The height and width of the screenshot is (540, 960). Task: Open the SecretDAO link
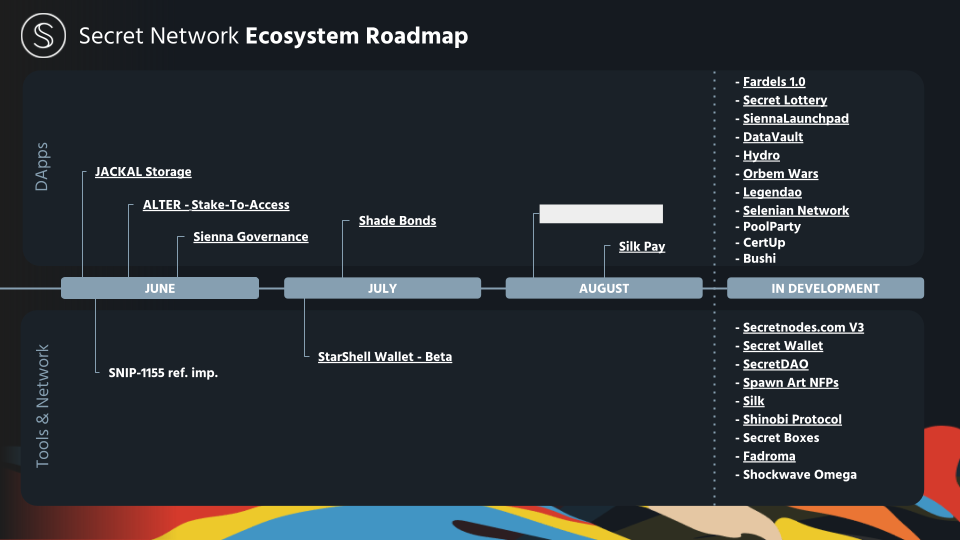pos(775,364)
